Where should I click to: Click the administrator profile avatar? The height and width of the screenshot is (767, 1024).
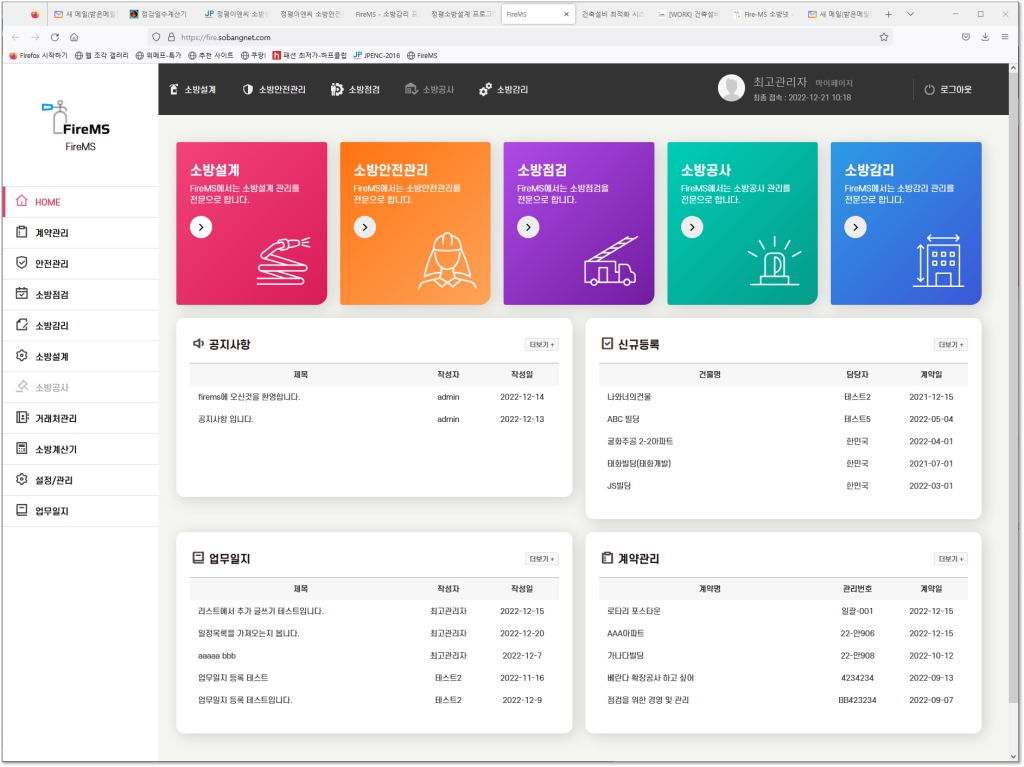pos(731,89)
